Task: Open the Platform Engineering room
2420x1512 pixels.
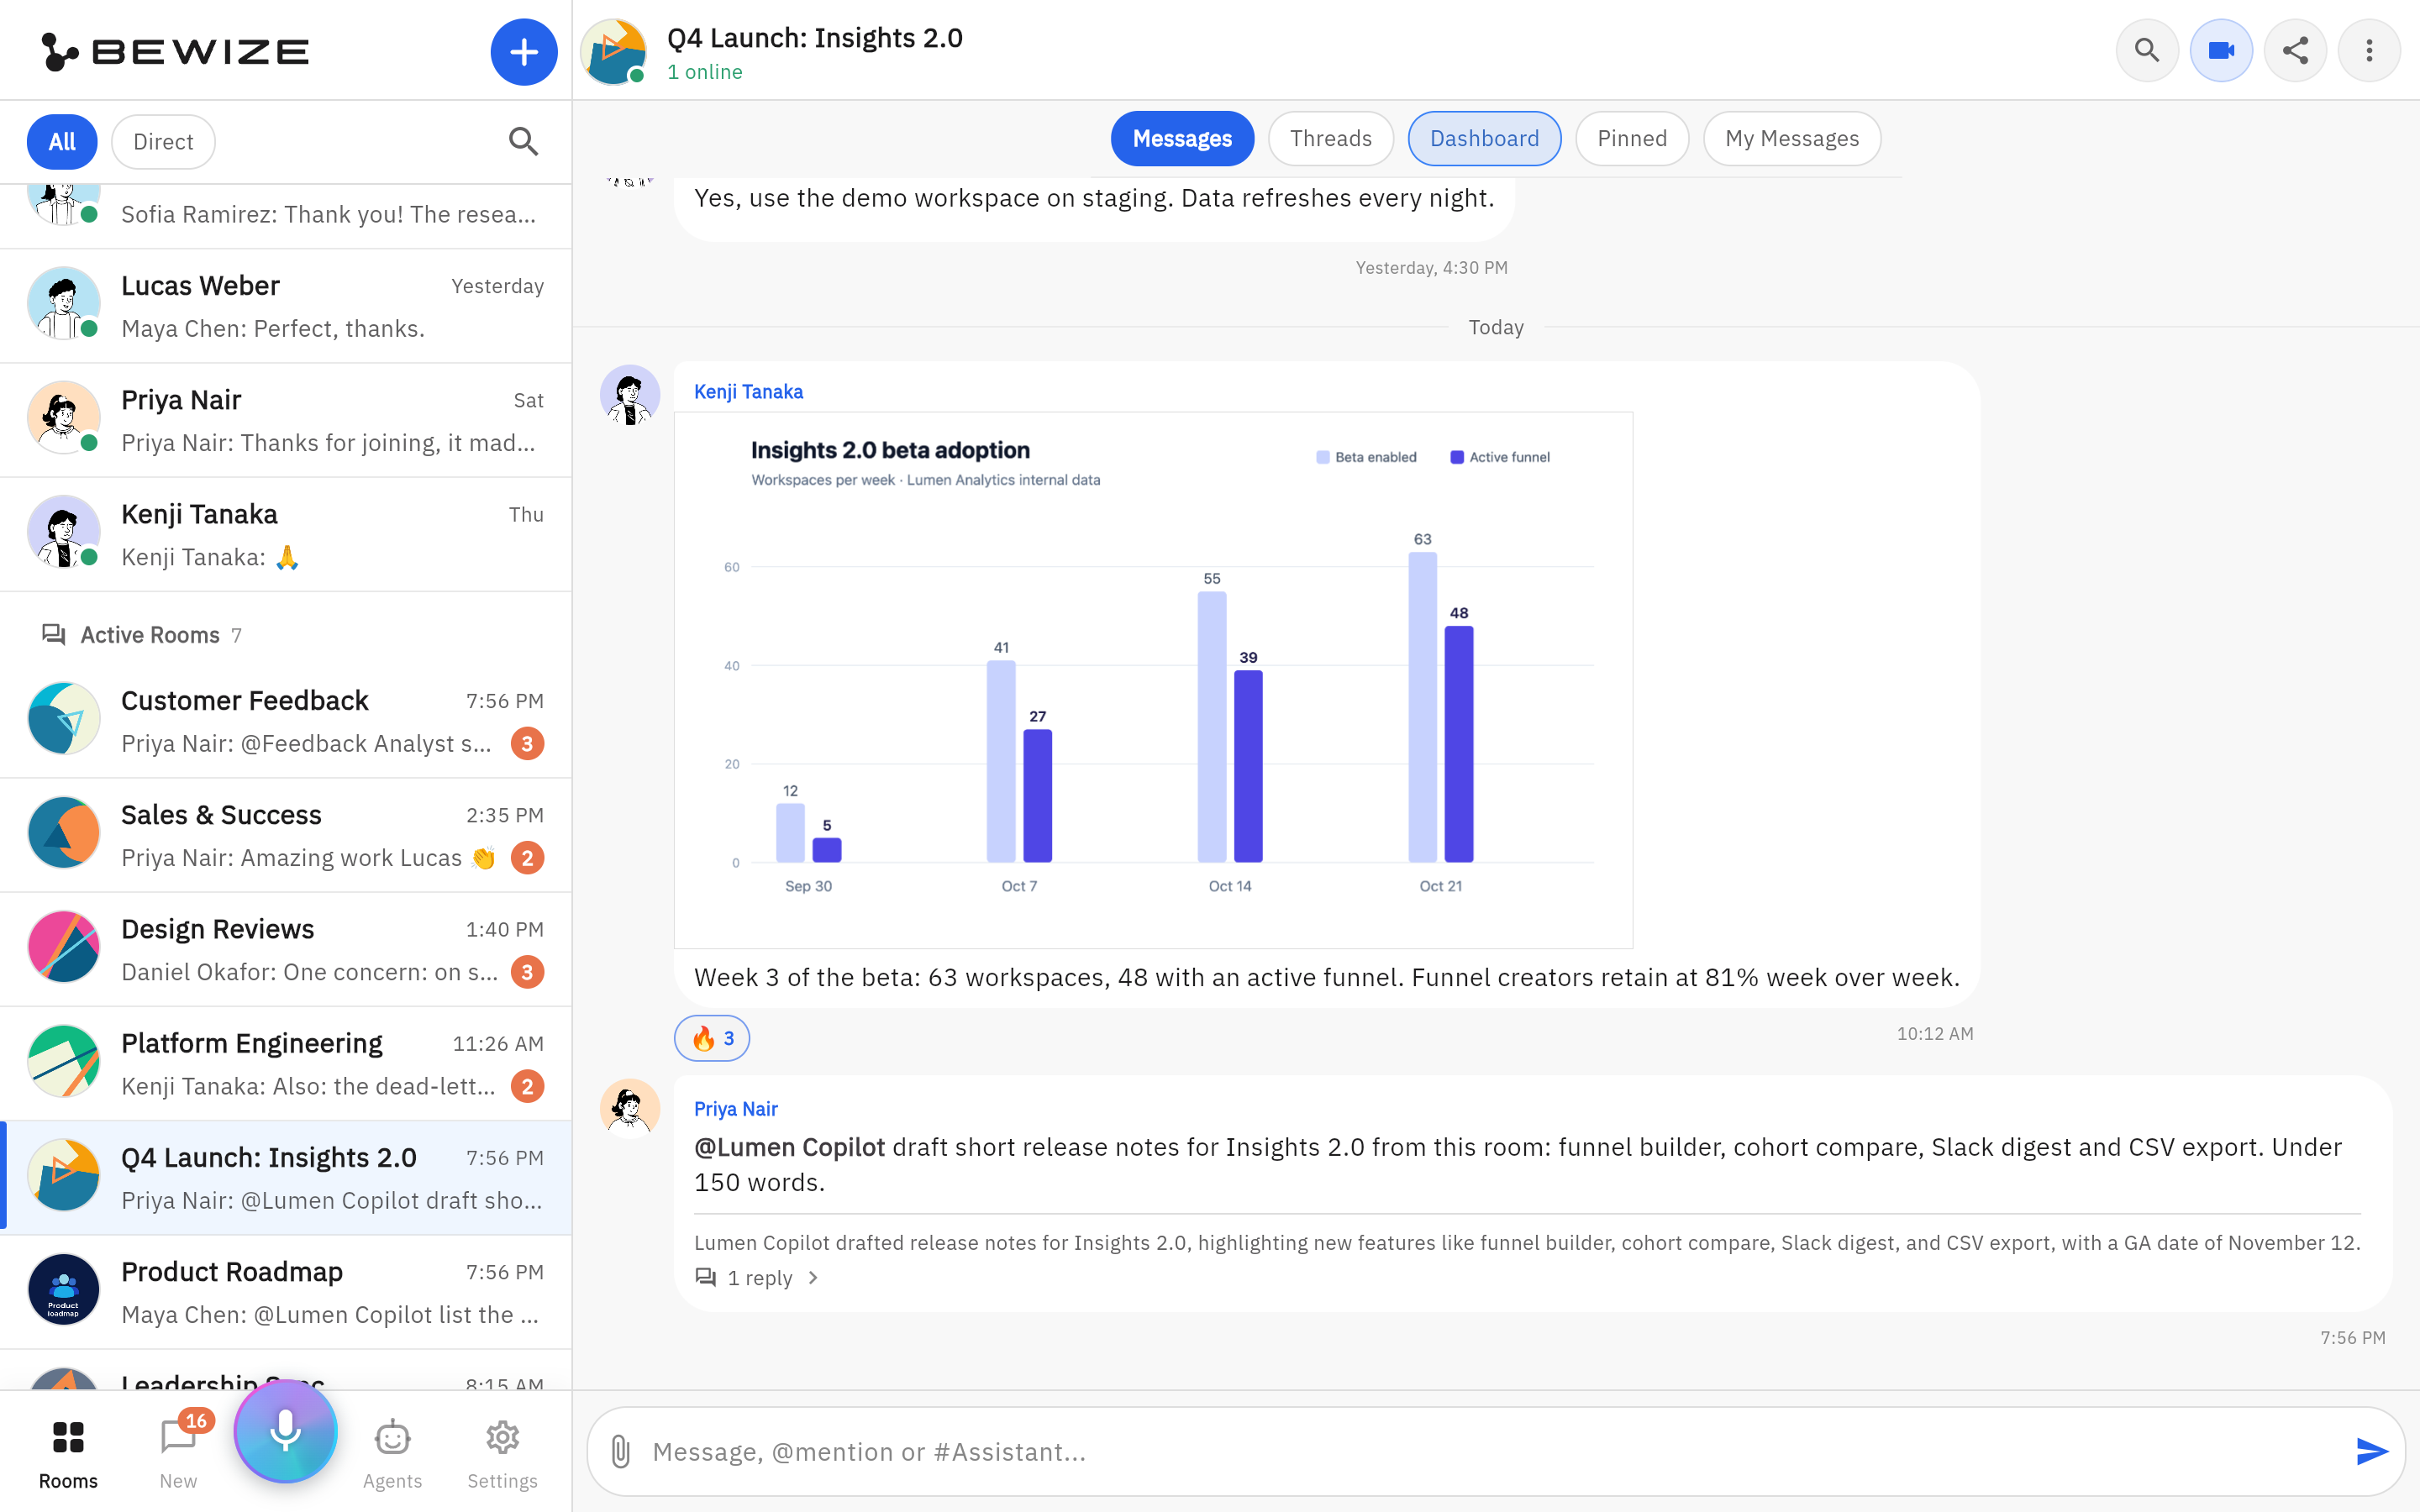Action: (x=286, y=1063)
